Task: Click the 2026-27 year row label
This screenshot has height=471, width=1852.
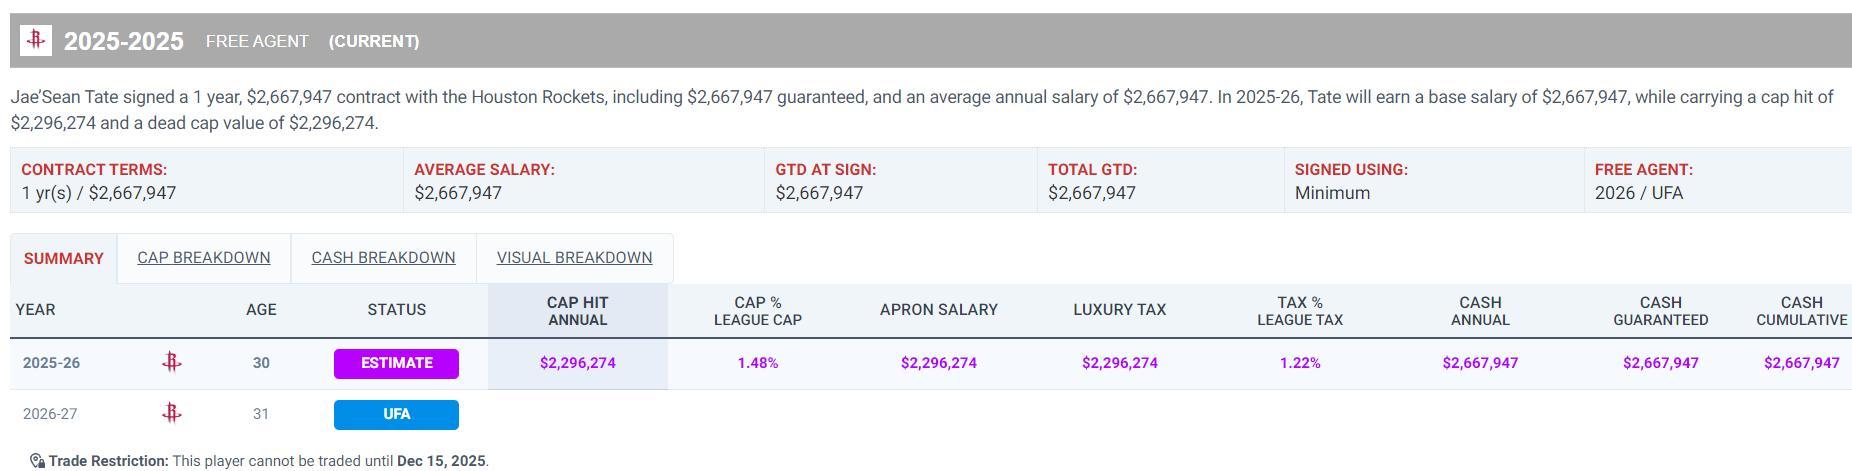Action: pyautogui.click(x=50, y=414)
